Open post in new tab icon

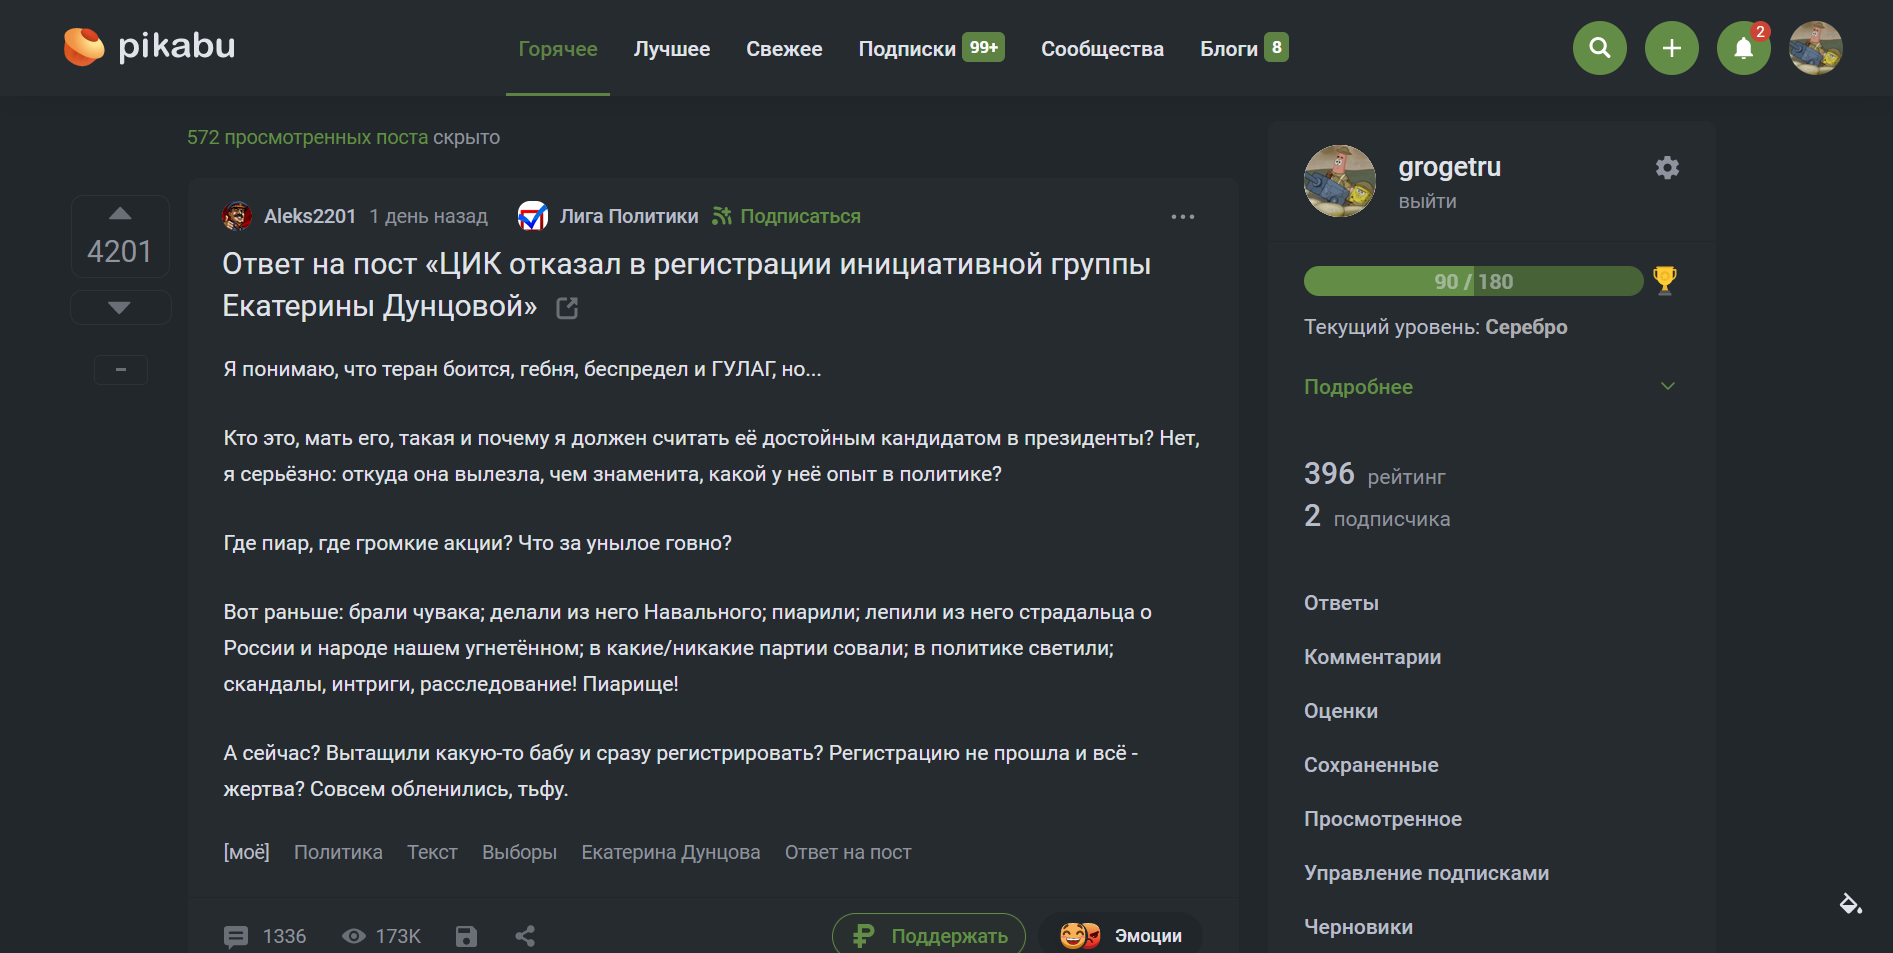[567, 308]
